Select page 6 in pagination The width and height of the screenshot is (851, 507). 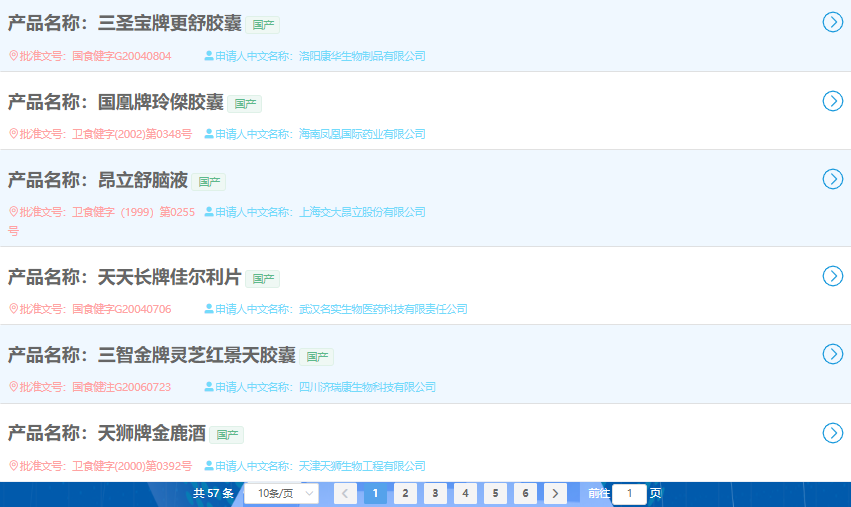click(x=525, y=493)
